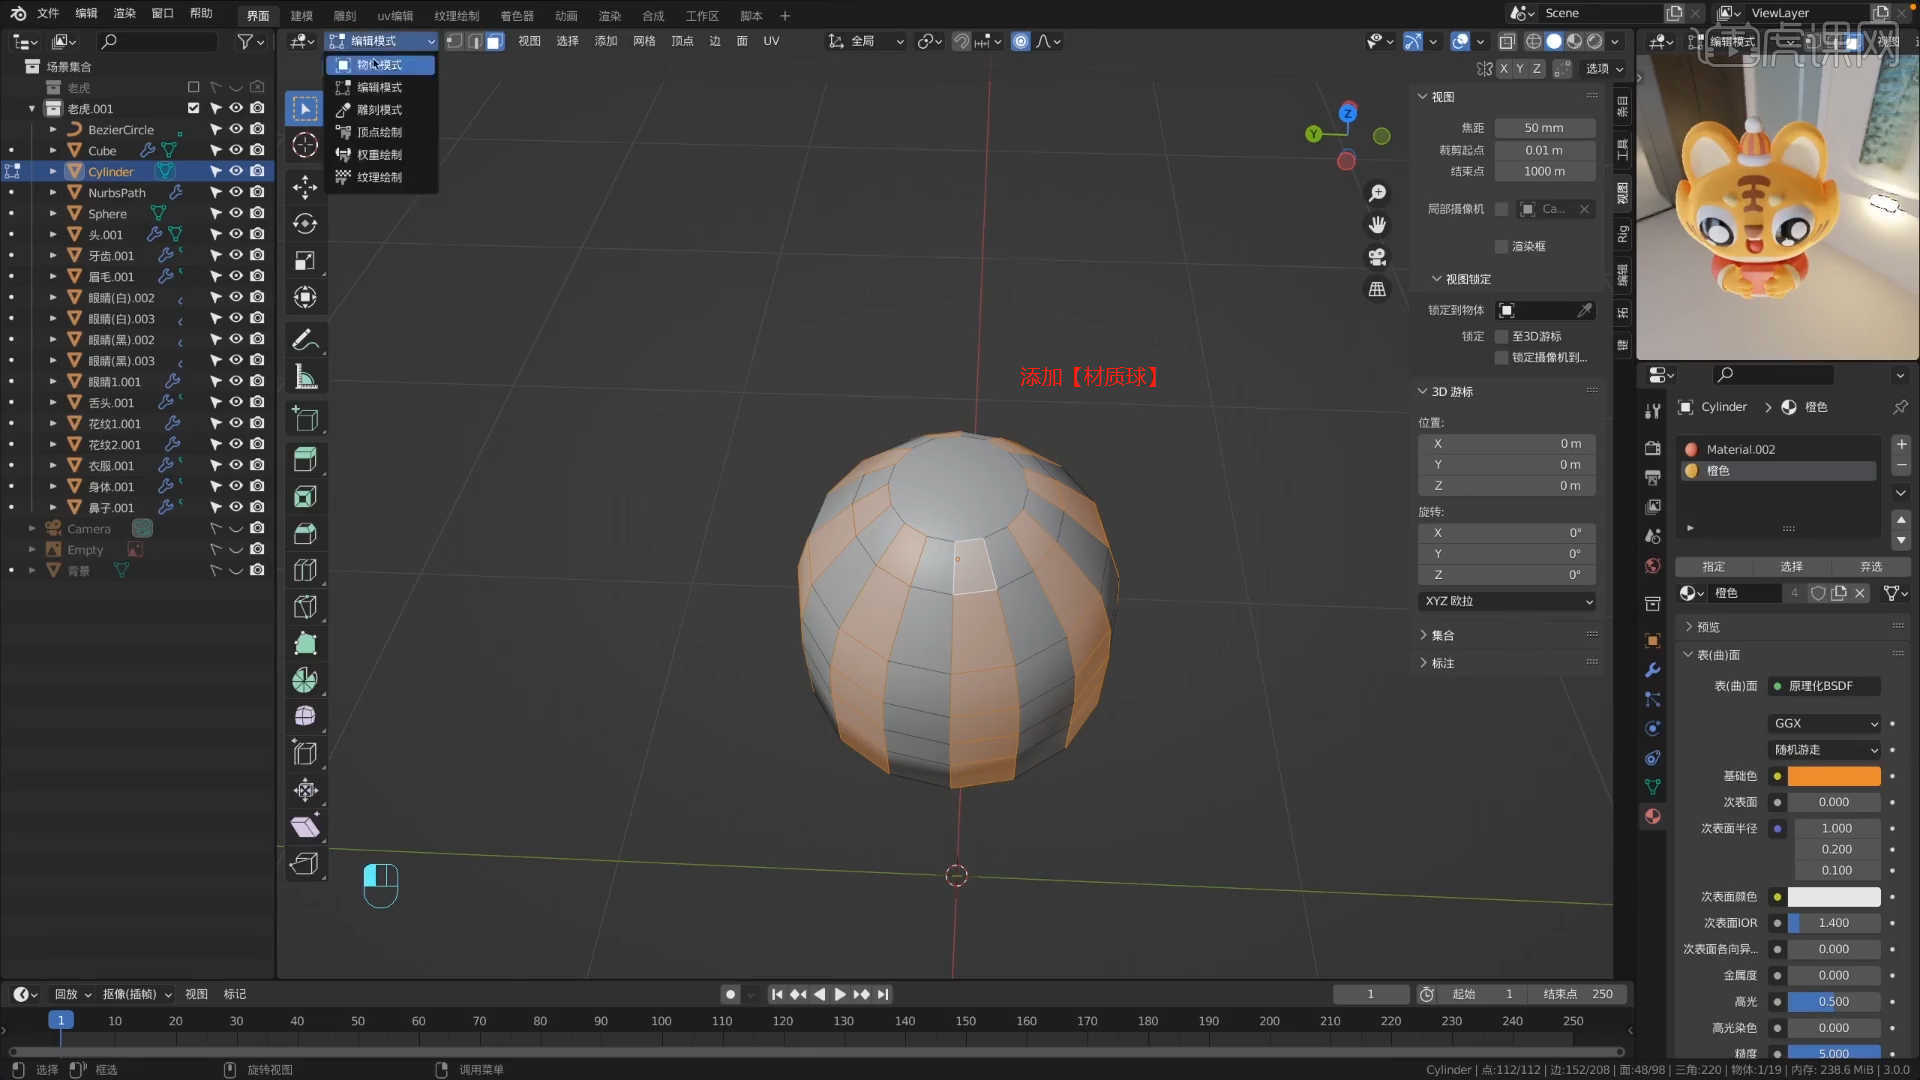The height and width of the screenshot is (1080, 1920).
Task: Click the 选择 material select button
Action: [x=1791, y=566]
